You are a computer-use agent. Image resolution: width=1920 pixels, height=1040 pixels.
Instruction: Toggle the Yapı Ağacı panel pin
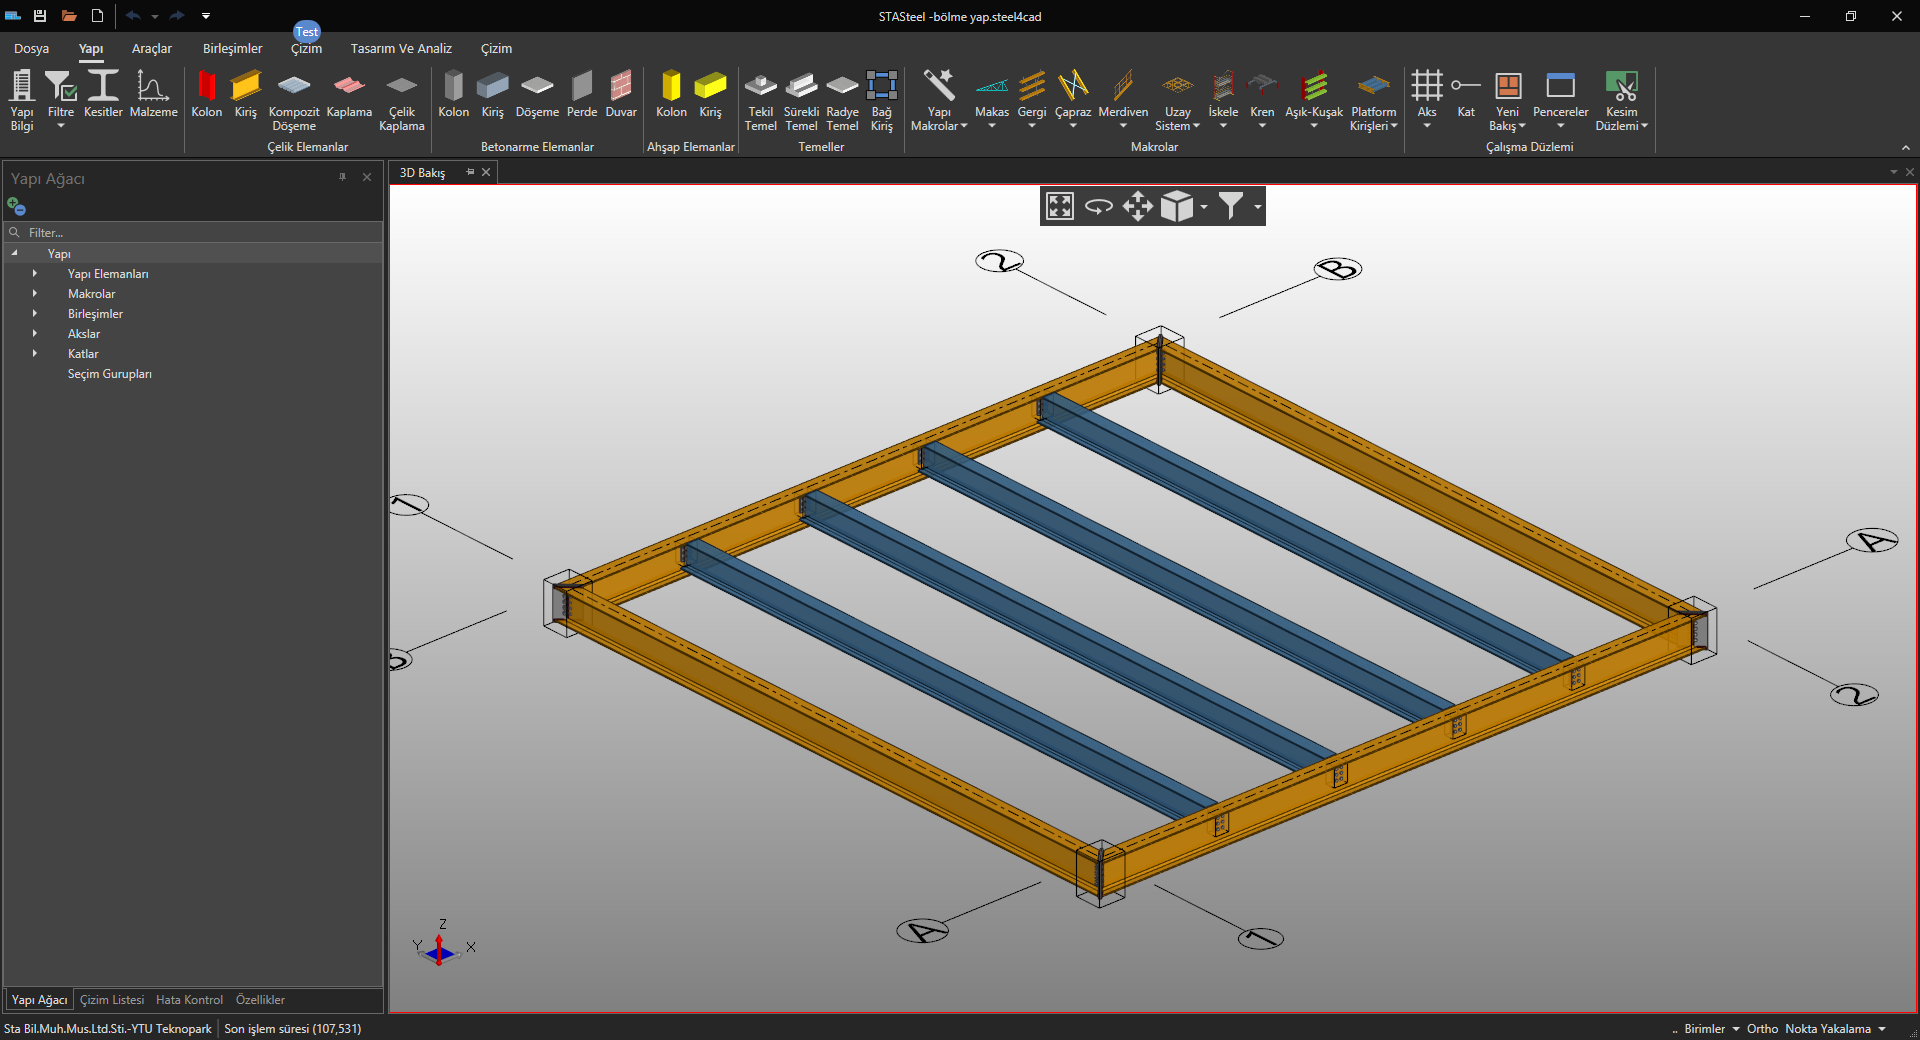pyautogui.click(x=342, y=177)
